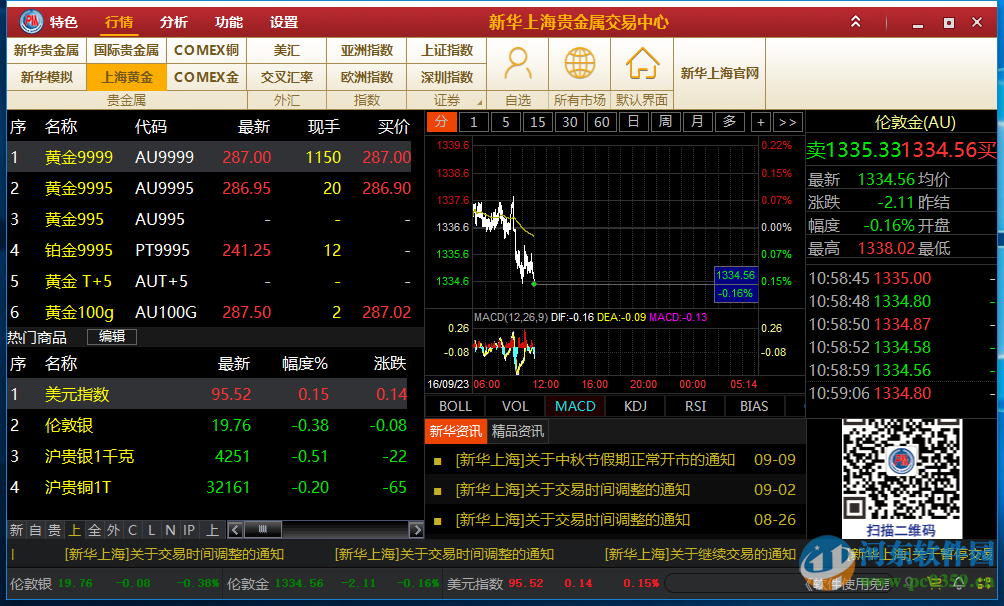Collapse the window with the double-chevron arrows
Image resolution: width=1004 pixels, height=606 pixels.
(854, 20)
